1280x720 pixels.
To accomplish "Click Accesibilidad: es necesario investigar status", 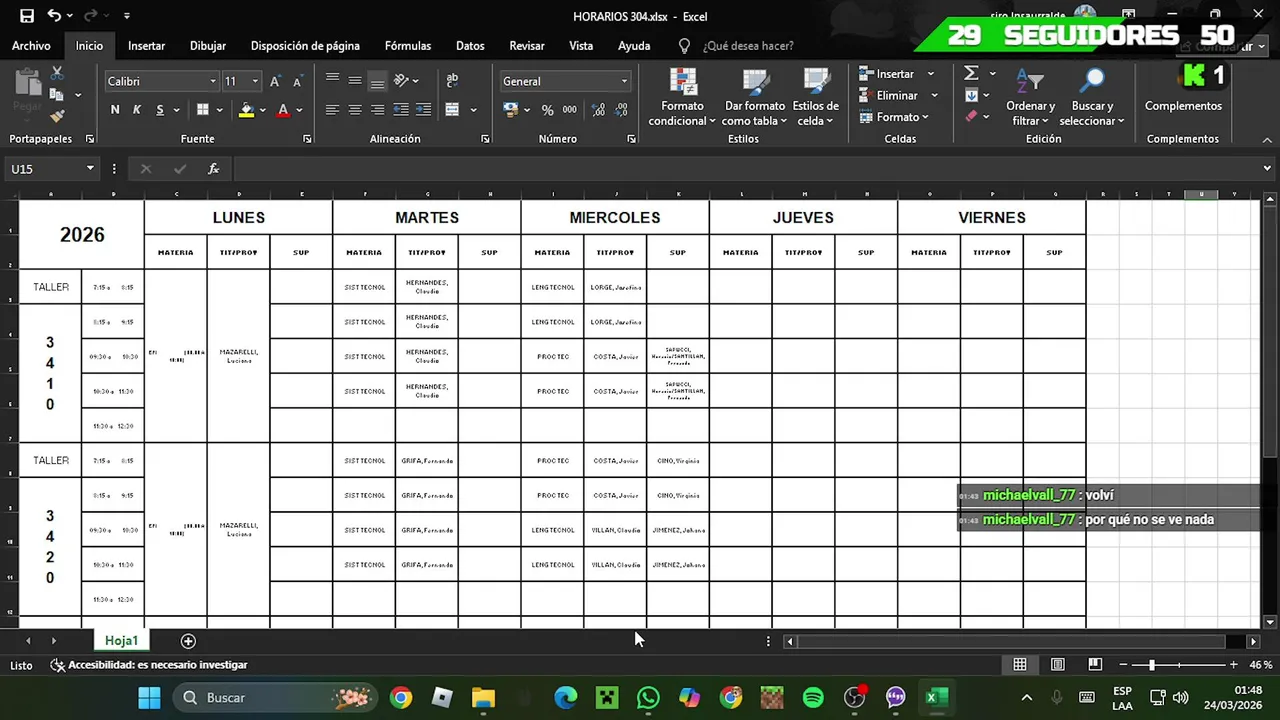I will pos(150,665).
